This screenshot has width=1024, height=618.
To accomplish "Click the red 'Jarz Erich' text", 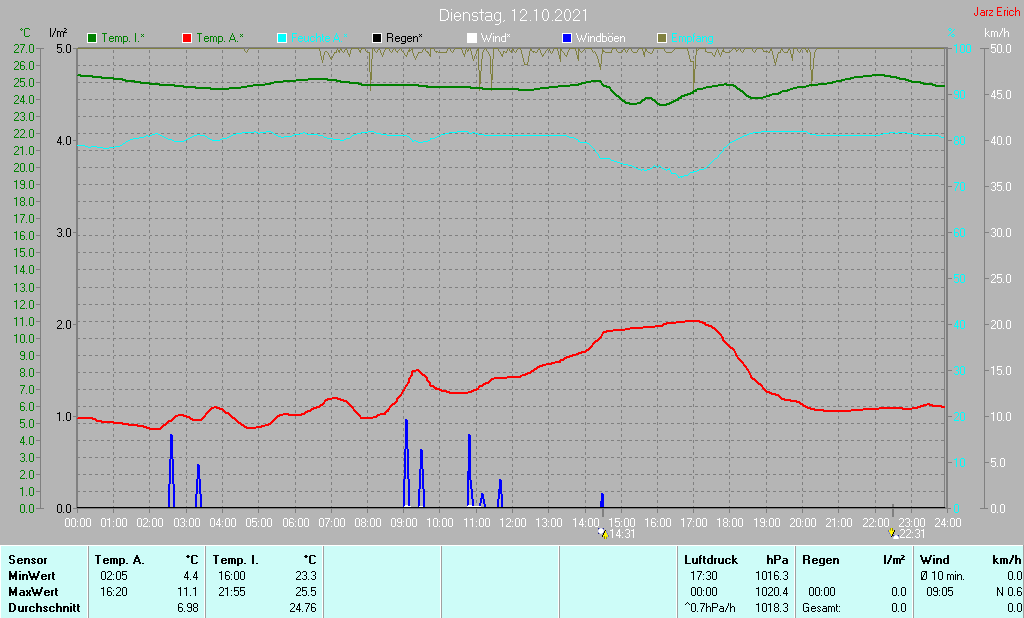I will (997, 12).
